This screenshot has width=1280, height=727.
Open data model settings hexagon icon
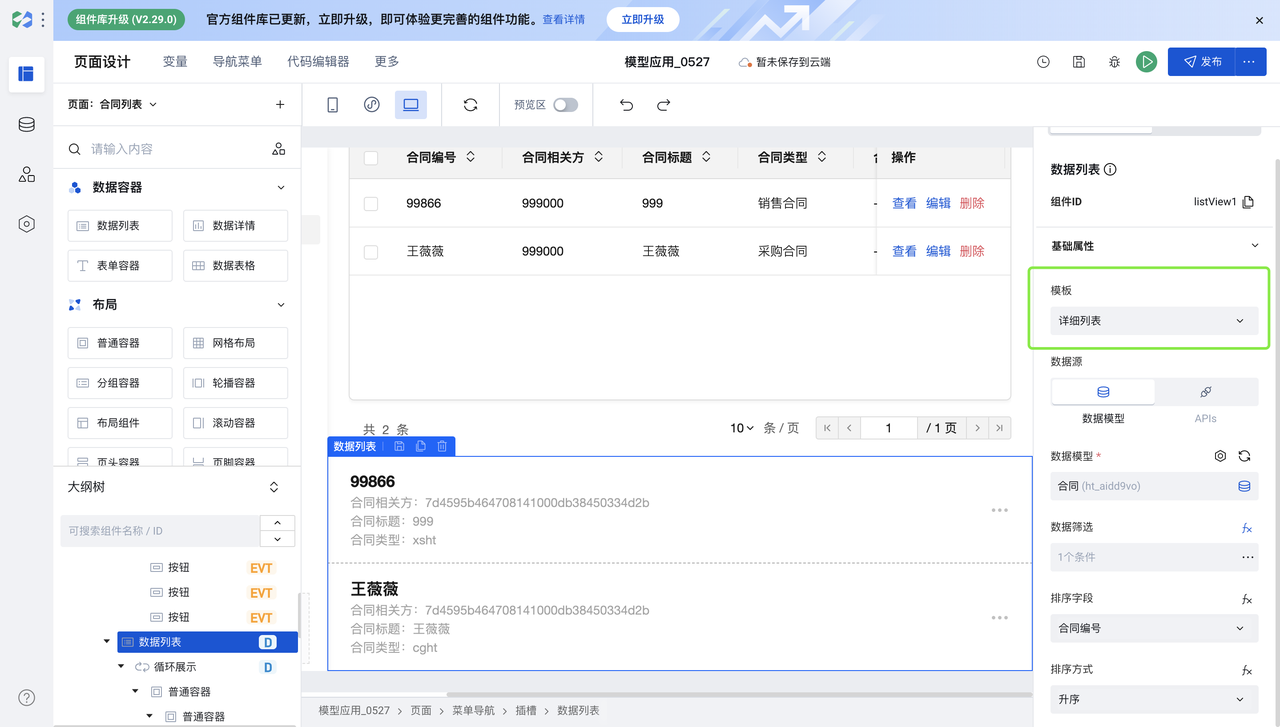coord(1220,456)
